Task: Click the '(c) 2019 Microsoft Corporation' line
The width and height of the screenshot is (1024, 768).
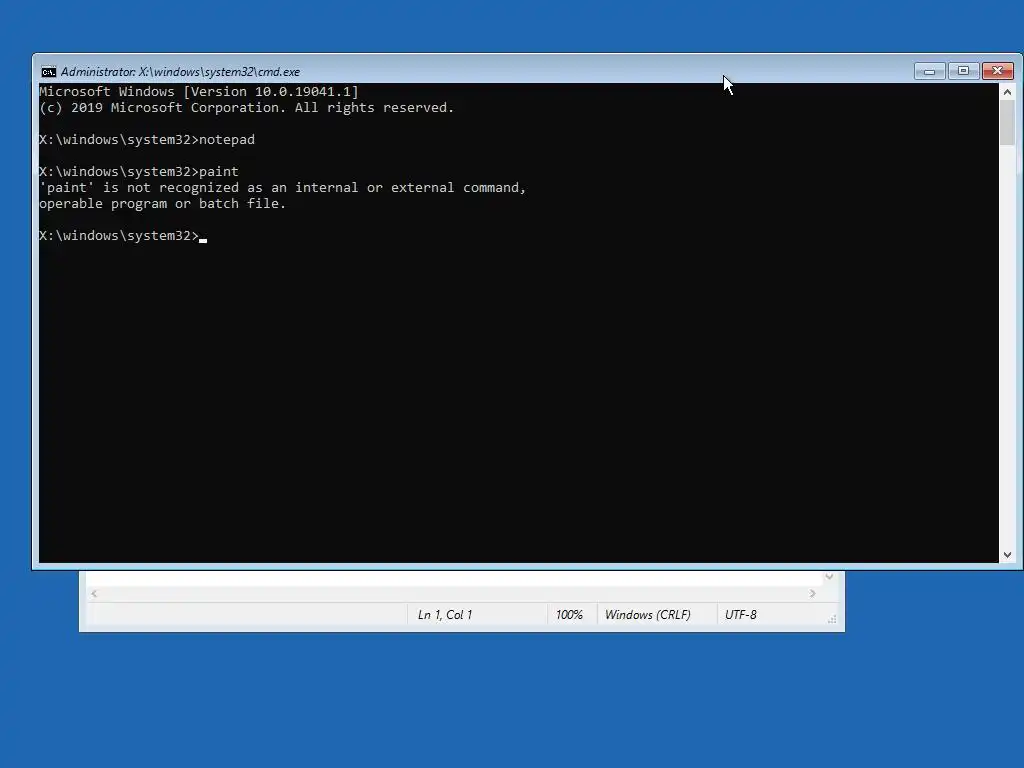Action: (x=246, y=108)
